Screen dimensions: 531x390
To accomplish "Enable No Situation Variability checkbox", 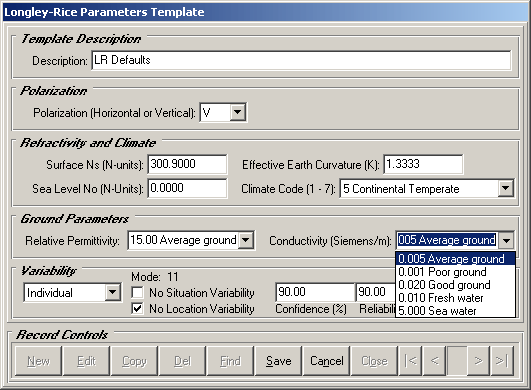I will click(137, 292).
